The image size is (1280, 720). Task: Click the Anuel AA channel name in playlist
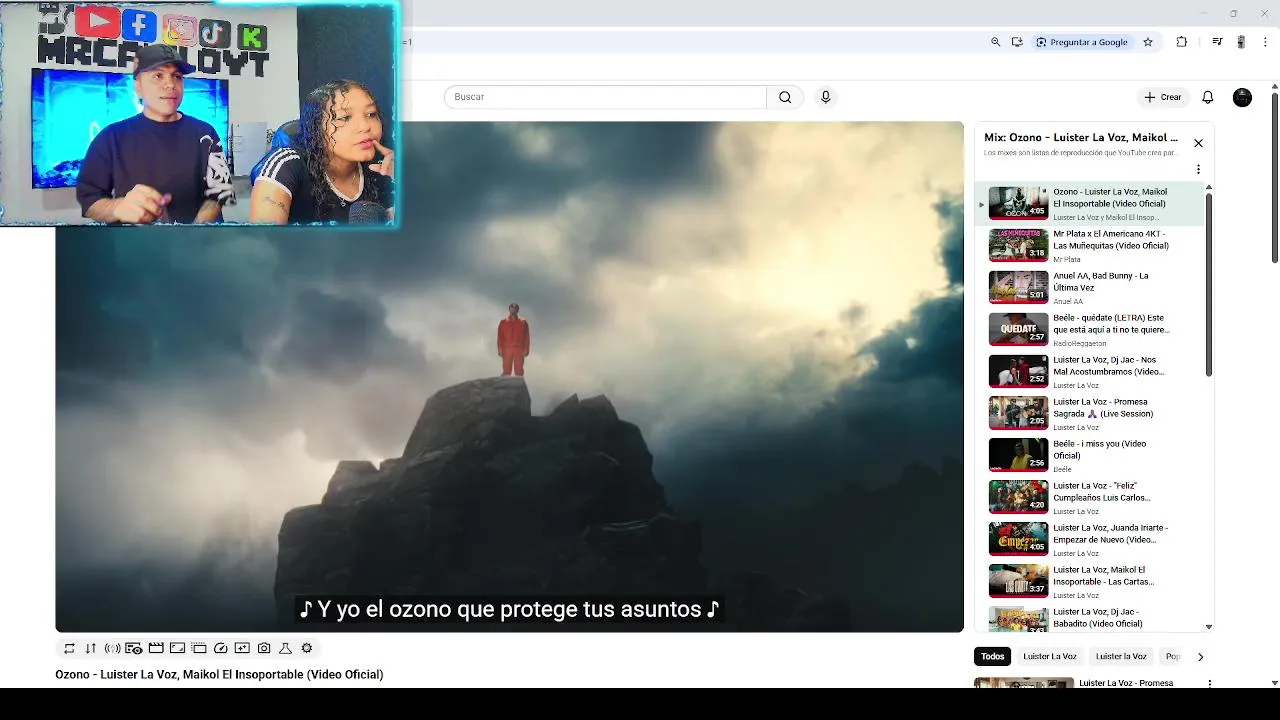[x=1068, y=301]
